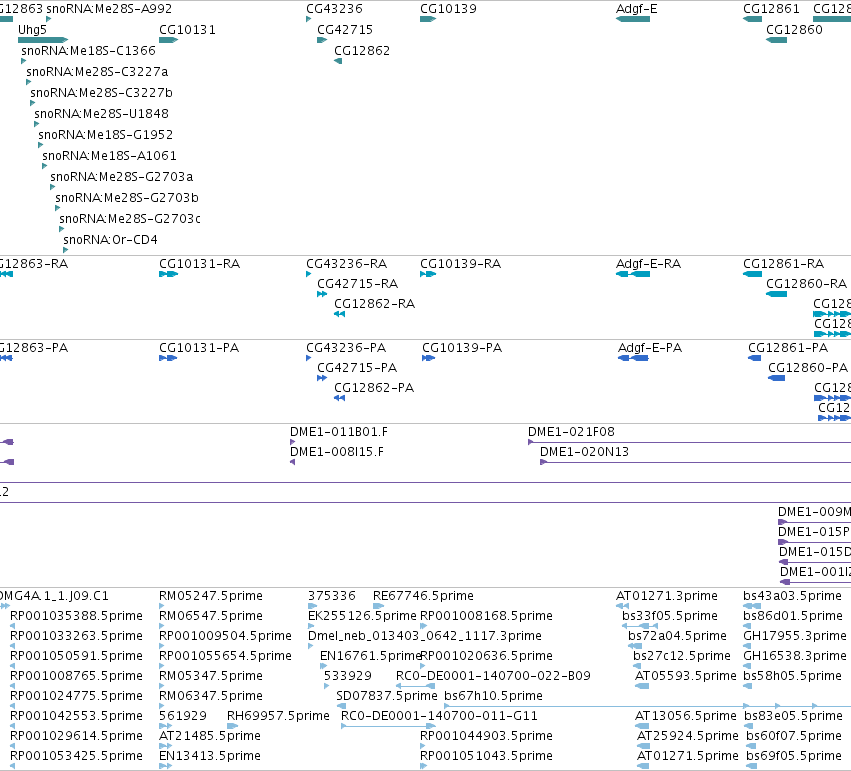Viewport: 851px width, 771px height.
Task: Select the bs67h10.5prime EST
Action: [647, 706]
